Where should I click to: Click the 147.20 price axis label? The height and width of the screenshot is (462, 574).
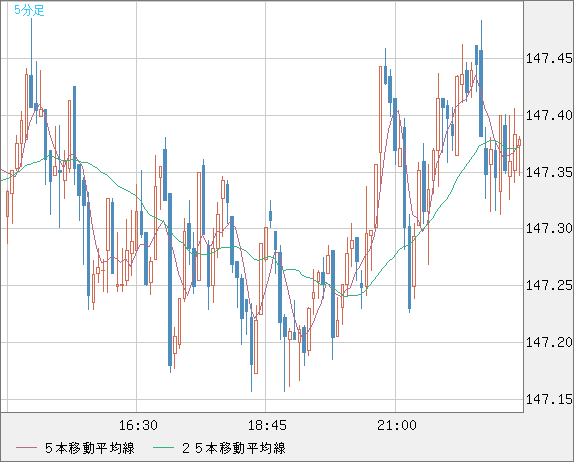point(549,342)
